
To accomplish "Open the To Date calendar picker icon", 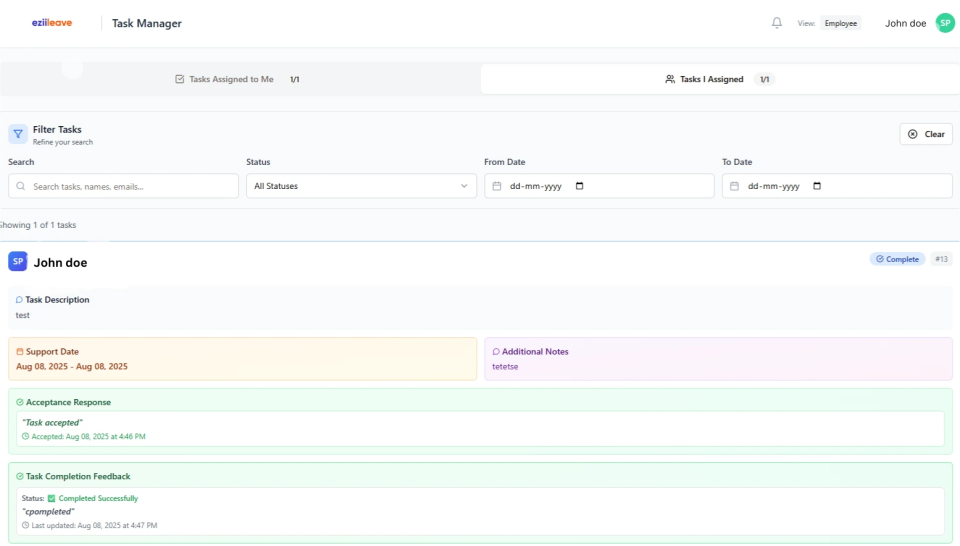I will 817,186.
